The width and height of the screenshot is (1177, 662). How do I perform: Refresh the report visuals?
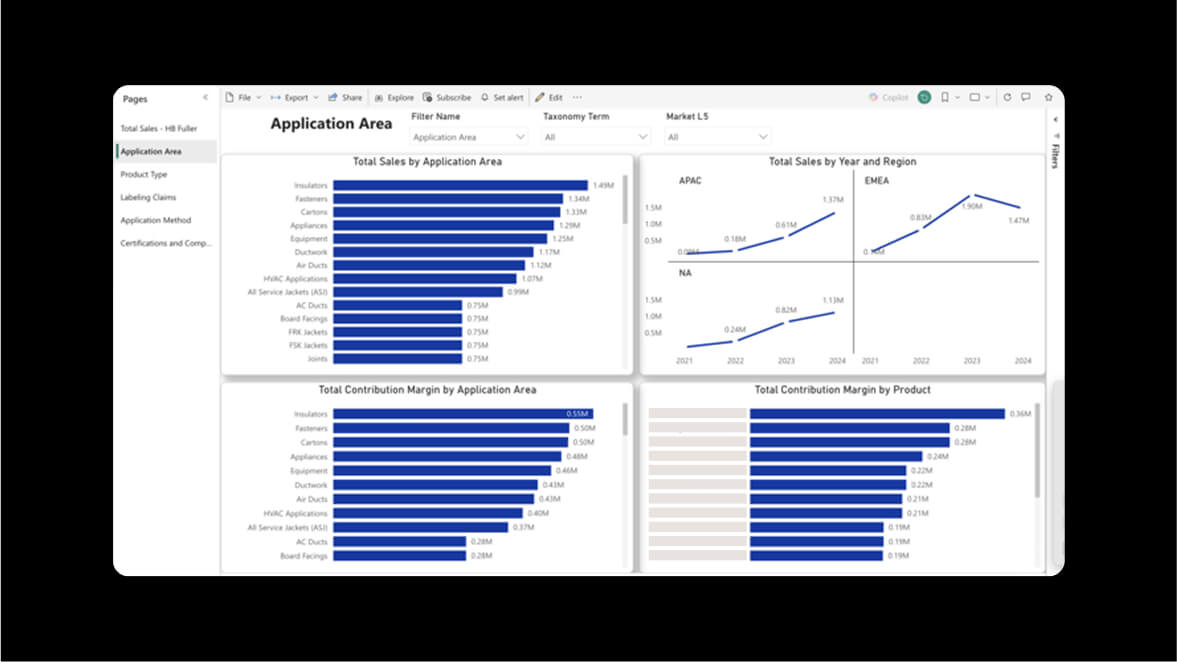(x=1007, y=98)
